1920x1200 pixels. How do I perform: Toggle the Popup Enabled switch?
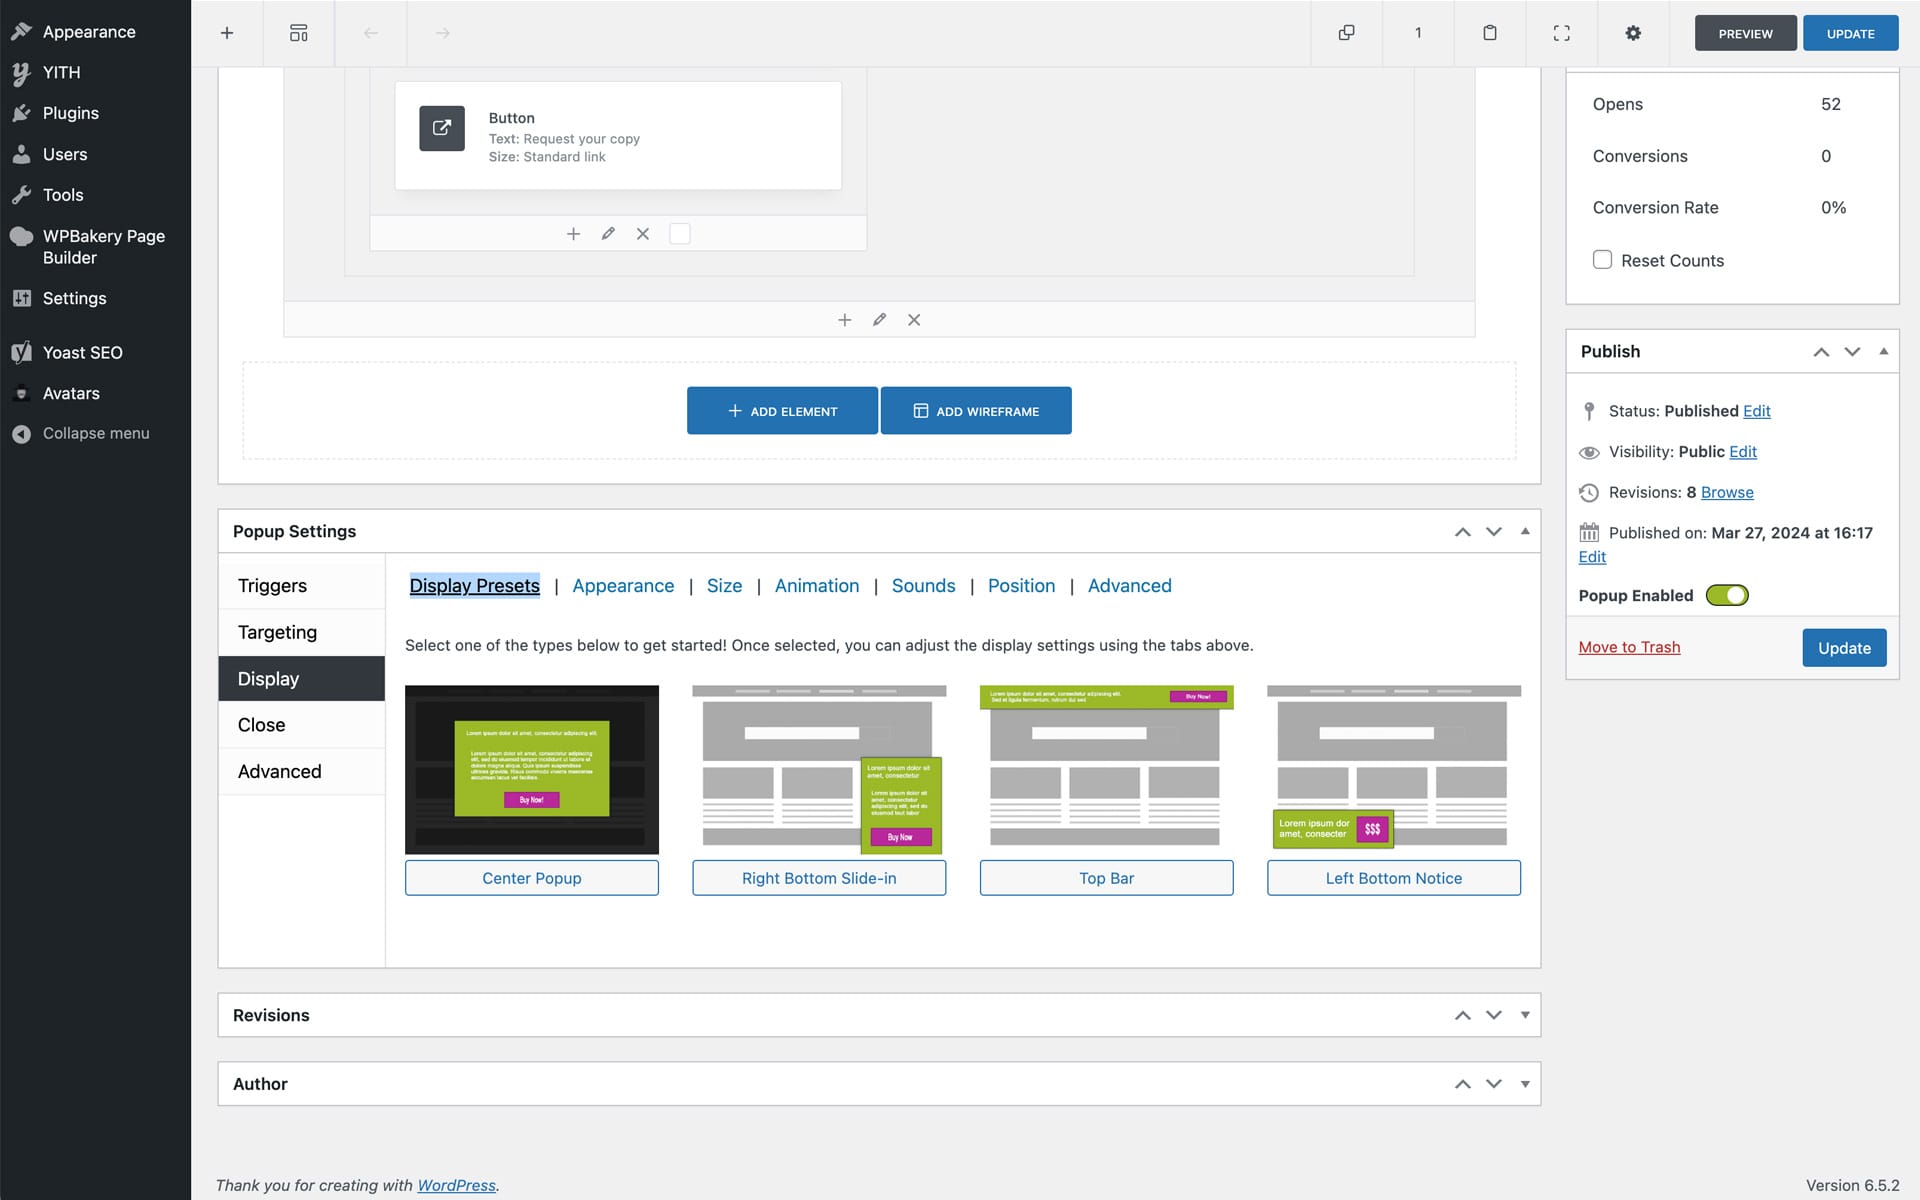(x=1726, y=596)
